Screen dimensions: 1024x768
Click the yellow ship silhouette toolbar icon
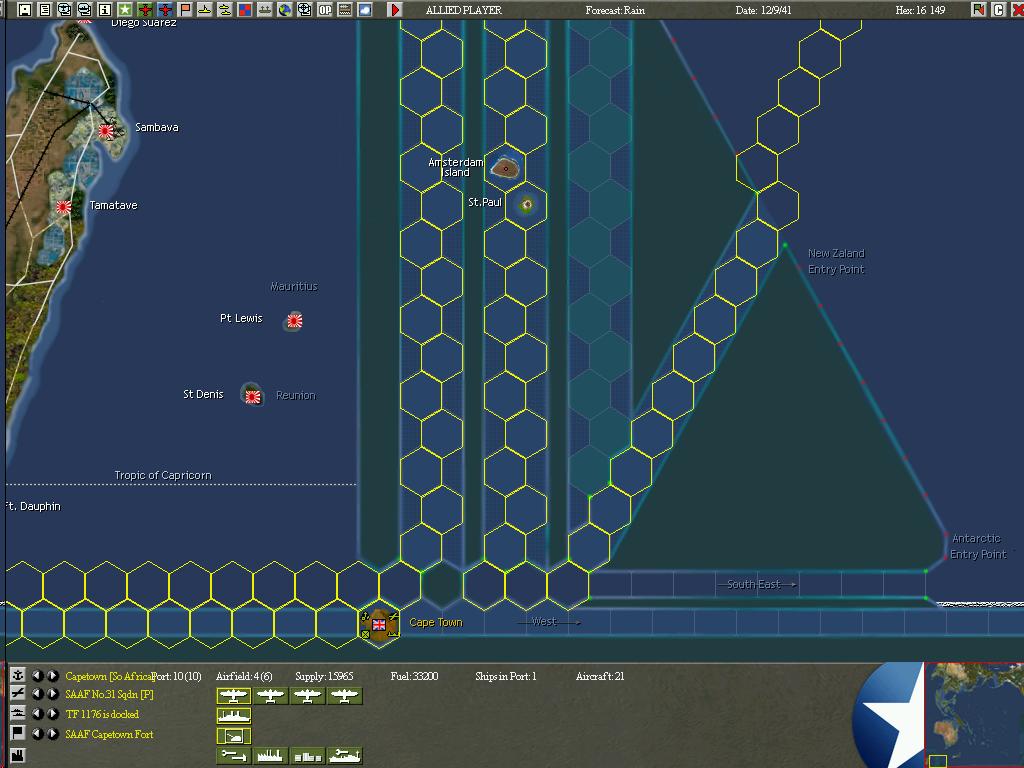click(x=204, y=10)
